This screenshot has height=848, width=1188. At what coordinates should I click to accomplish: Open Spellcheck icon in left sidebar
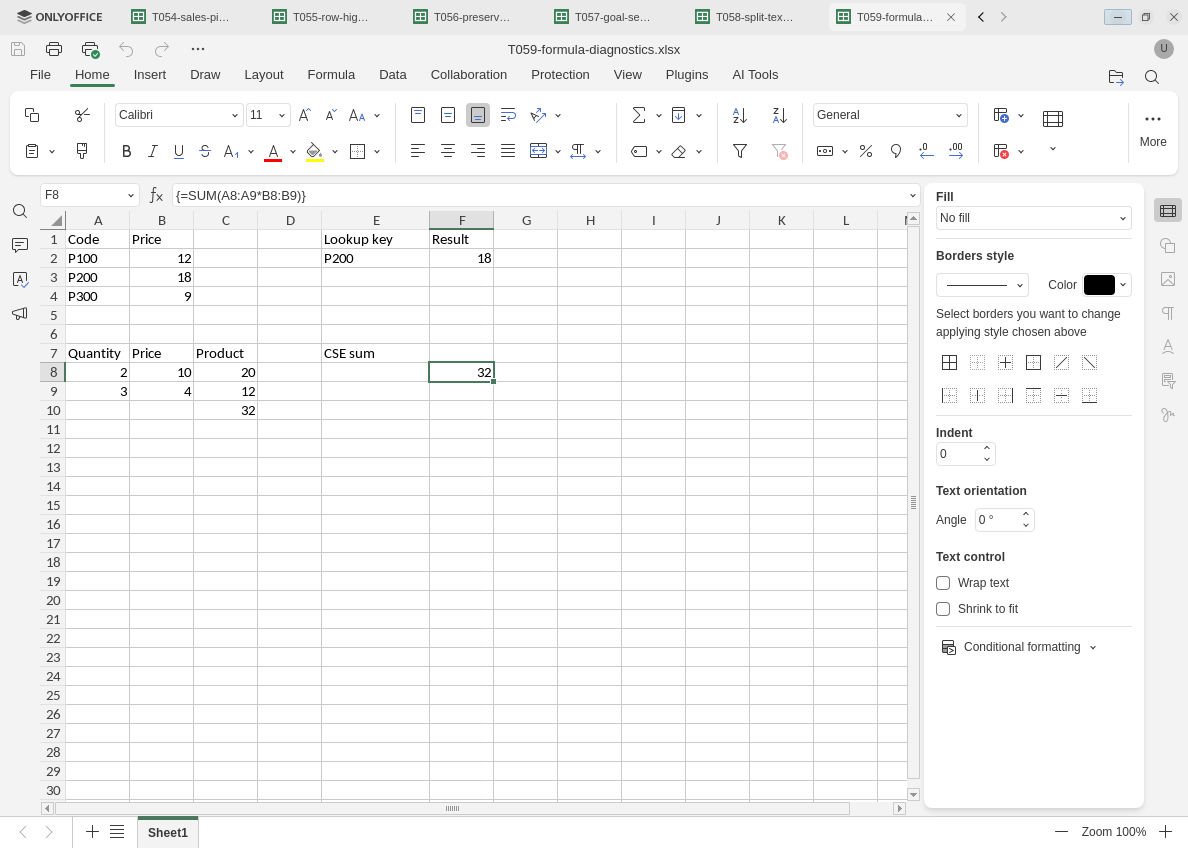20,280
